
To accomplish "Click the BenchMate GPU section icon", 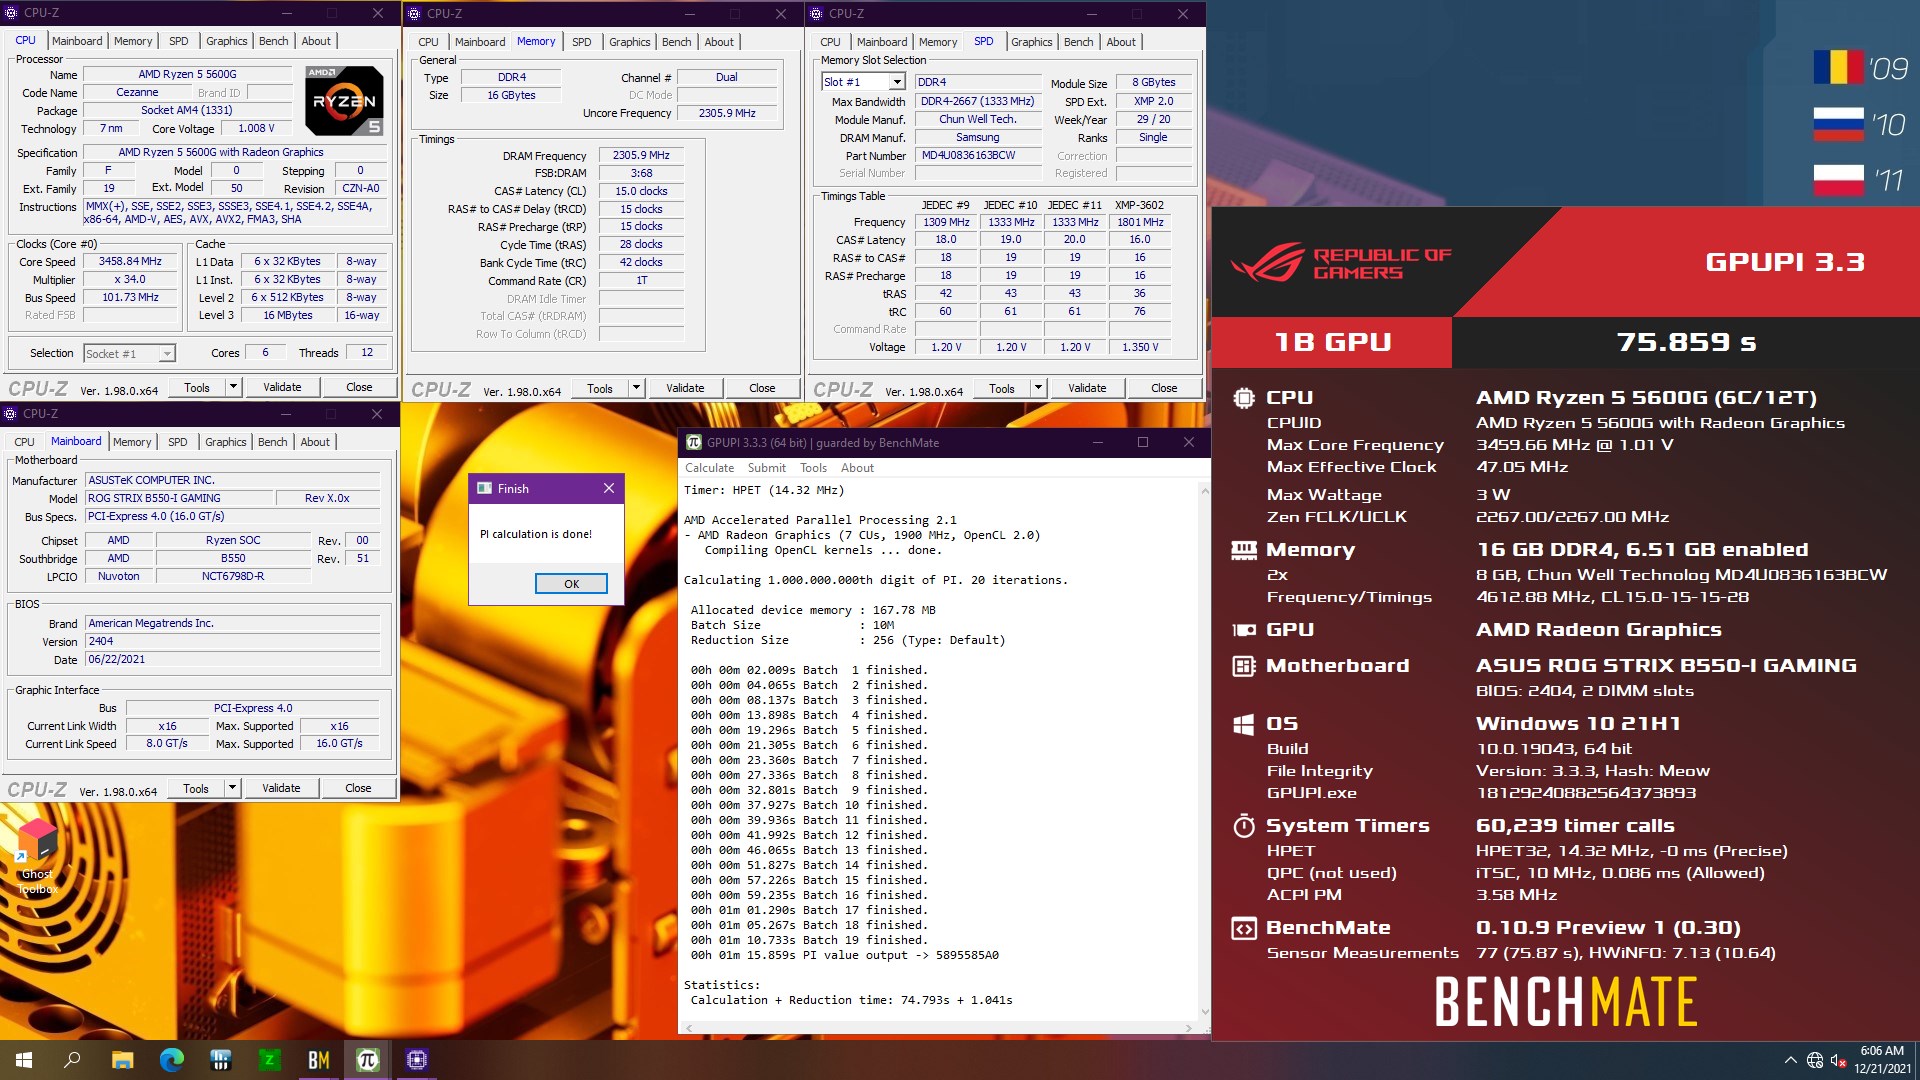I will point(1244,630).
